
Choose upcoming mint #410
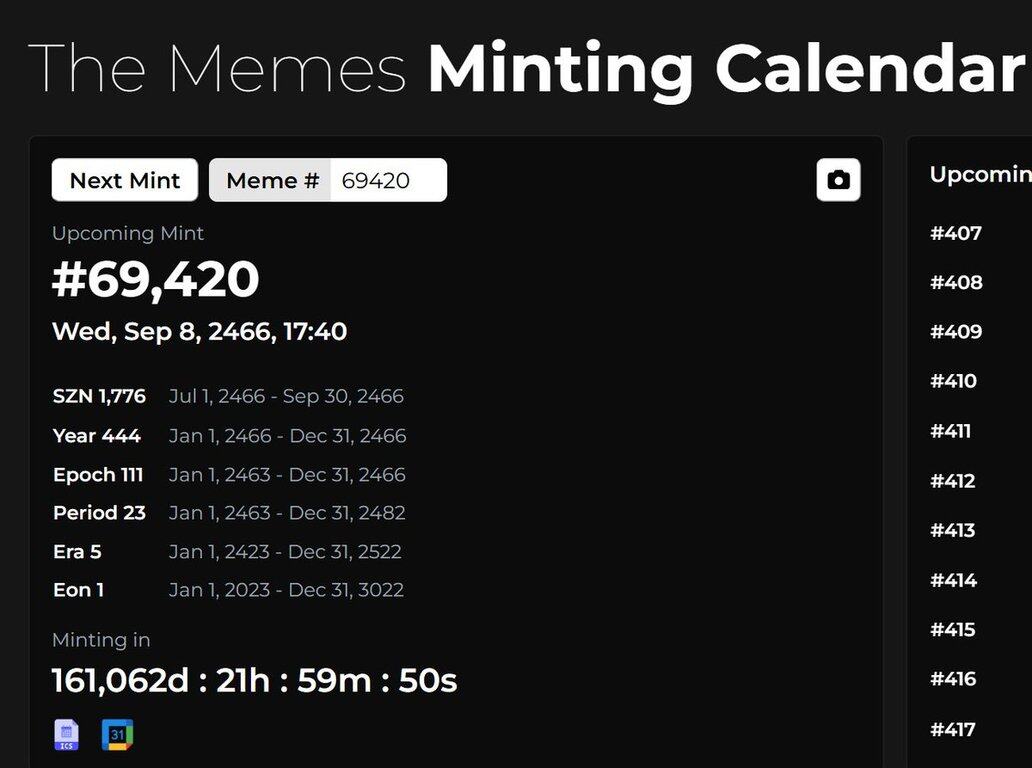click(x=953, y=381)
